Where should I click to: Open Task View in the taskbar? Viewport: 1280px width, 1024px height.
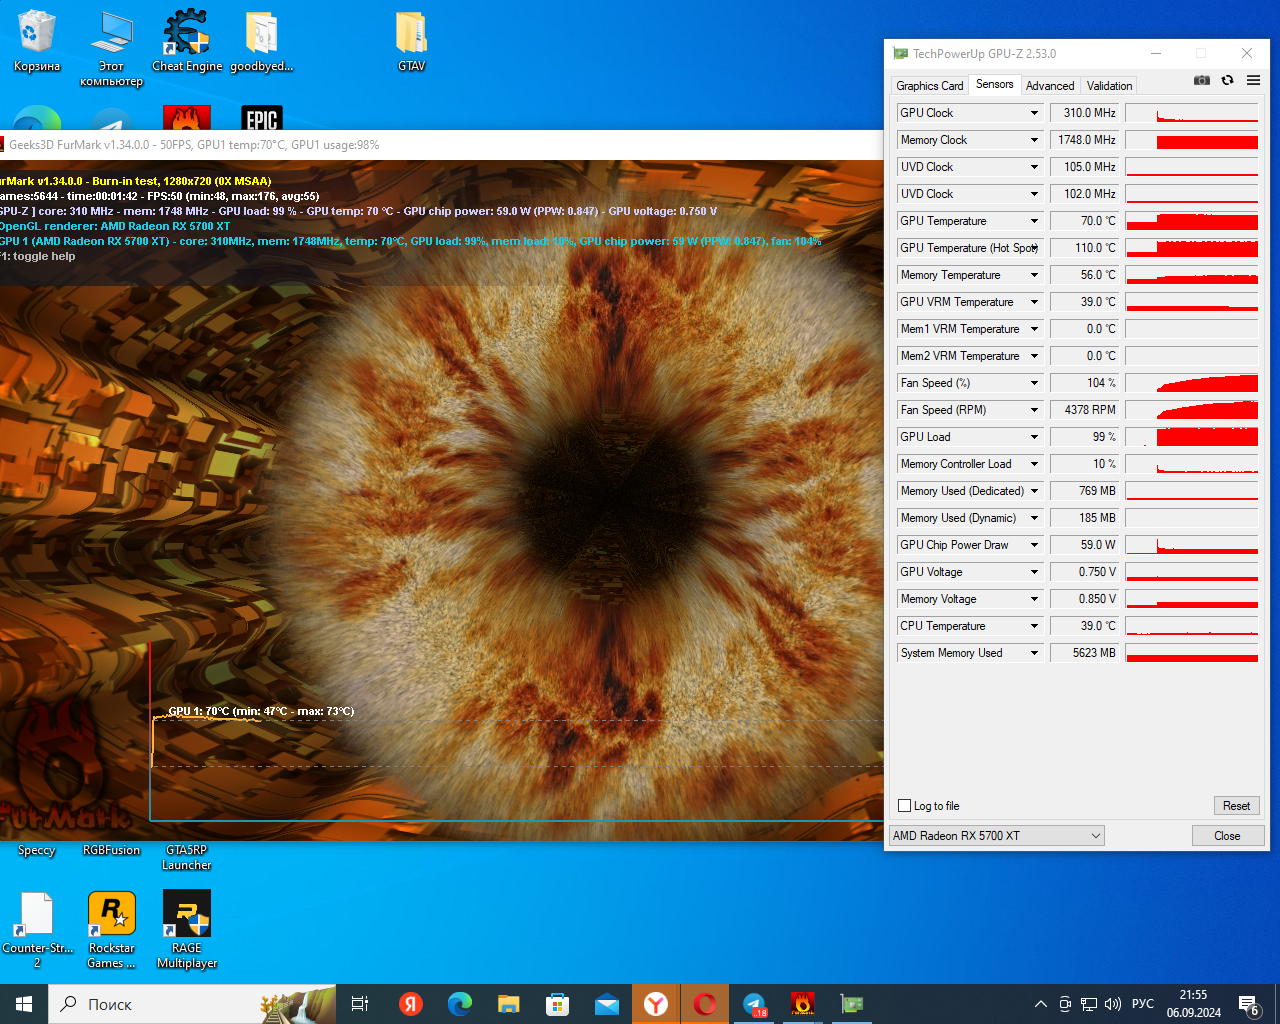pos(360,1004)
